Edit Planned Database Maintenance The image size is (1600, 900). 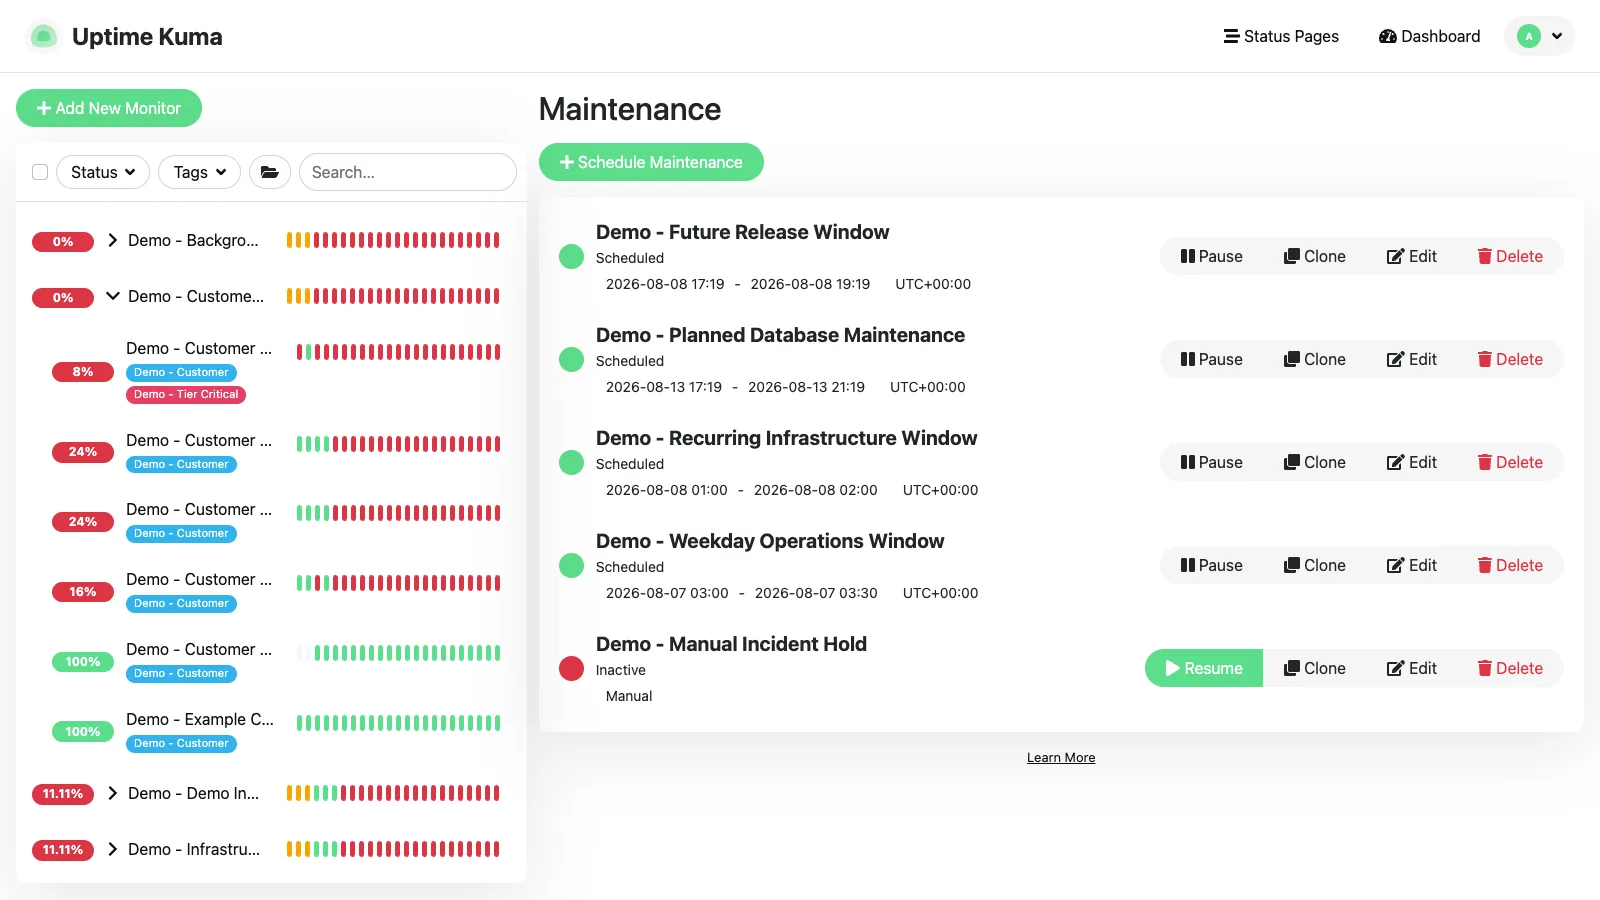(1411, 359)
